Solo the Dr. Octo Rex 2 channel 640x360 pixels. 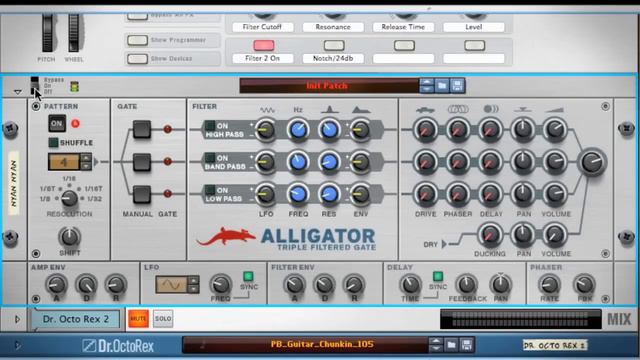pos(163,319)
